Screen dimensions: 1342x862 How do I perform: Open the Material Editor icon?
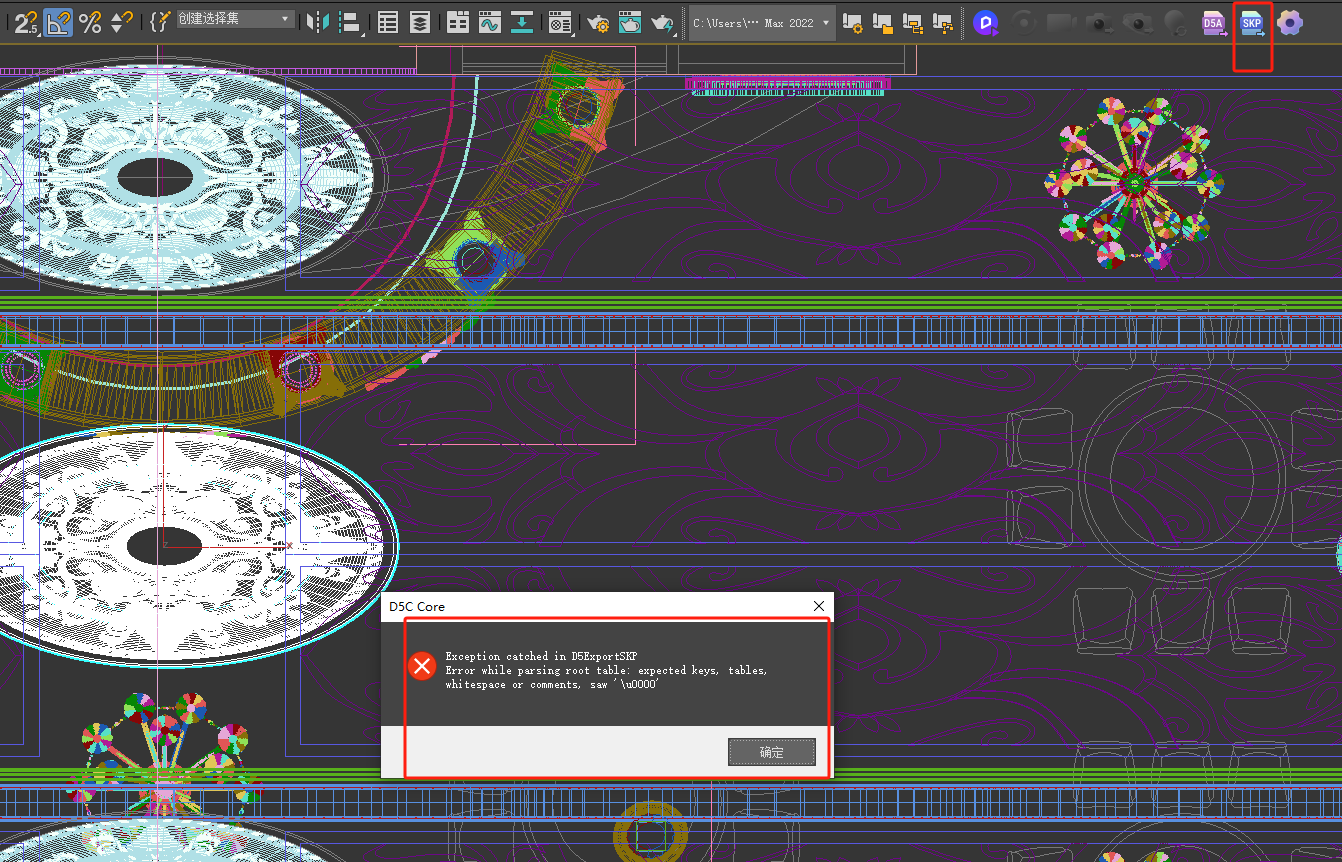560,21
